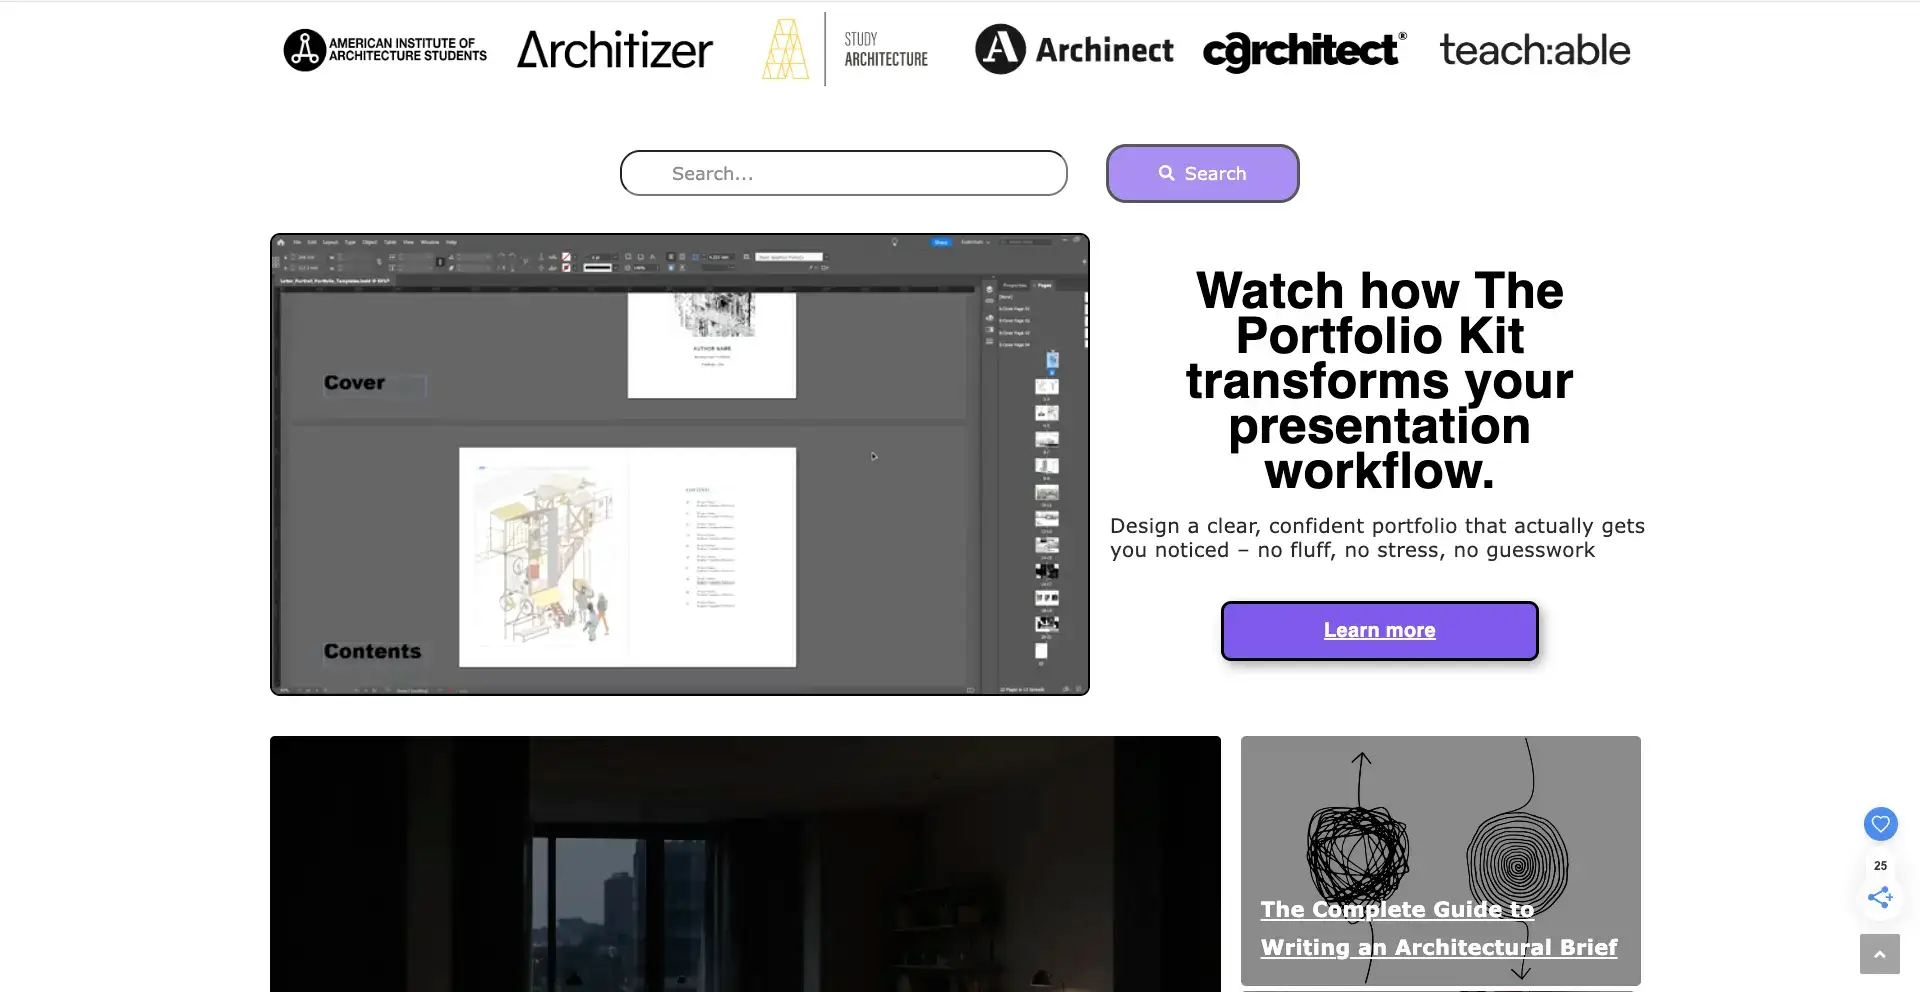Image resolution: width=1920 pixels, height=992 pixels.
Task: Click the carchitect logo
Action: (x=1303, y=50)
